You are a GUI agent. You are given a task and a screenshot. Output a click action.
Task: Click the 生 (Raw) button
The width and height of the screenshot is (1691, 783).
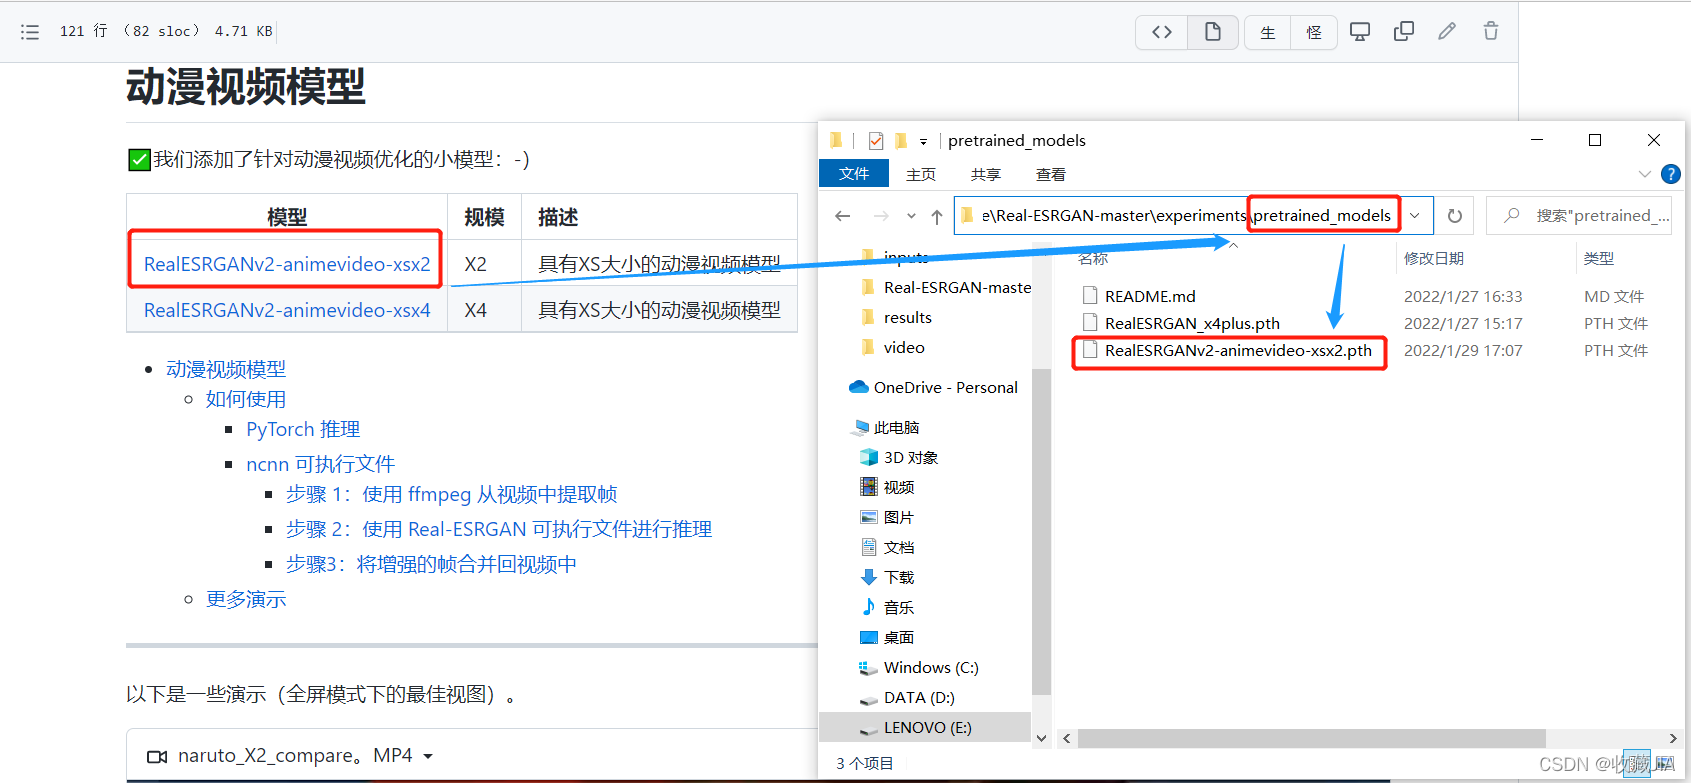1267,32
